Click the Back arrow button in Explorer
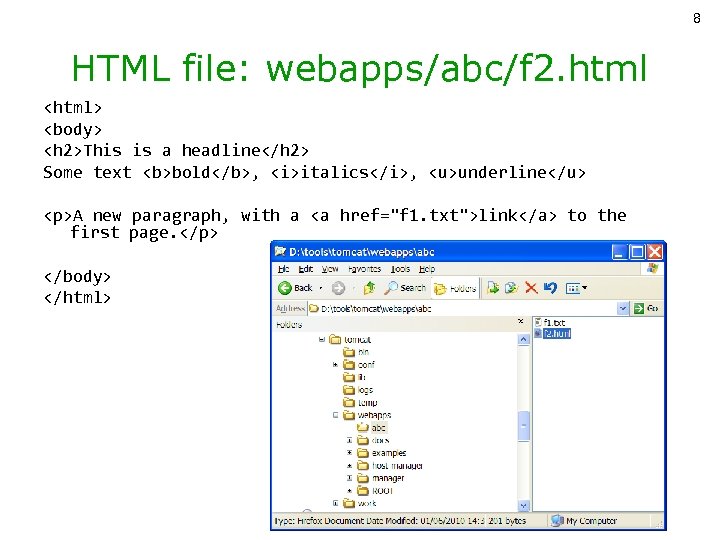720x540 pixels. [x=295, y=288]
